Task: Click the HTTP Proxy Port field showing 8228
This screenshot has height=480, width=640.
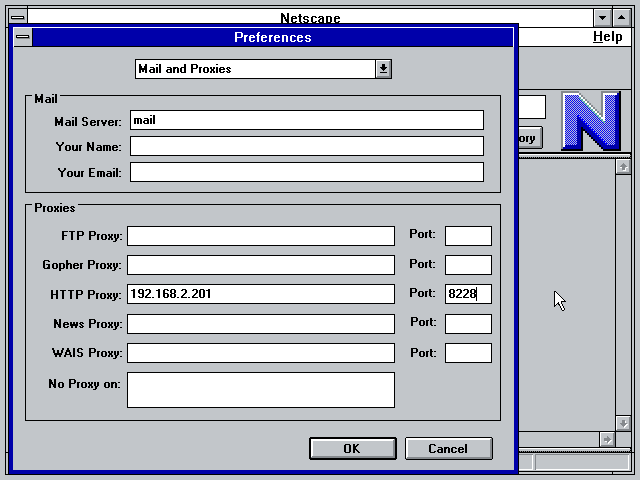Action: pos(468,294)
